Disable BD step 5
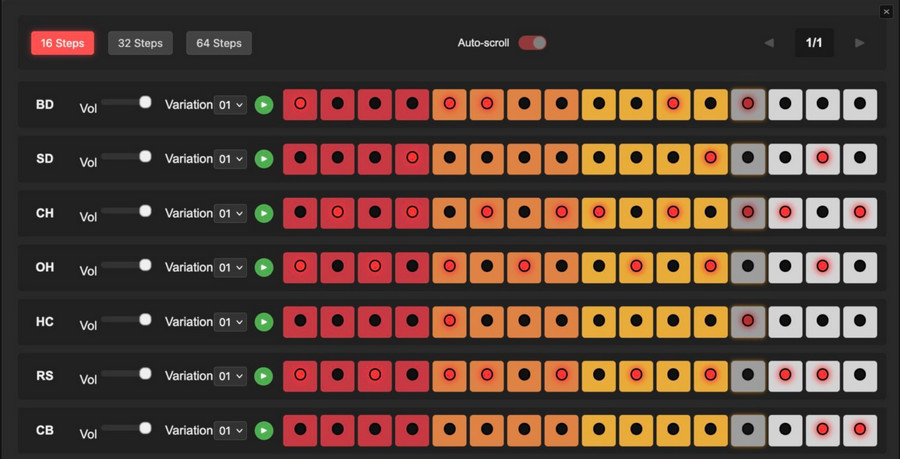The image size is (900, 459). tap(449, 104)
